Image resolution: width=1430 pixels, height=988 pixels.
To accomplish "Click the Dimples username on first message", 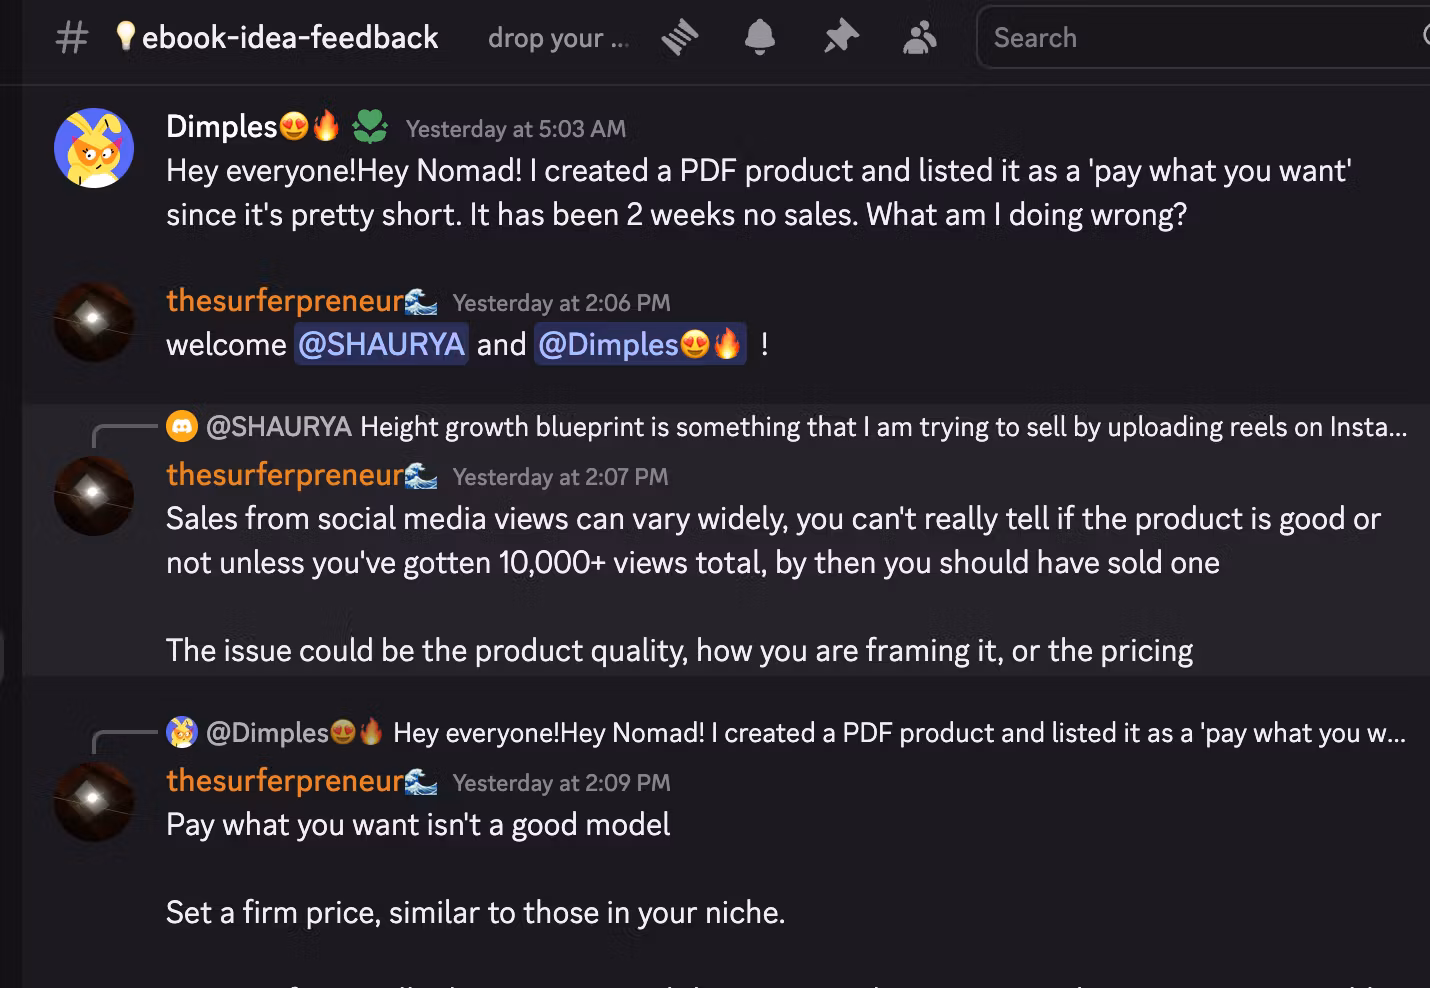I will click(221, 127).
